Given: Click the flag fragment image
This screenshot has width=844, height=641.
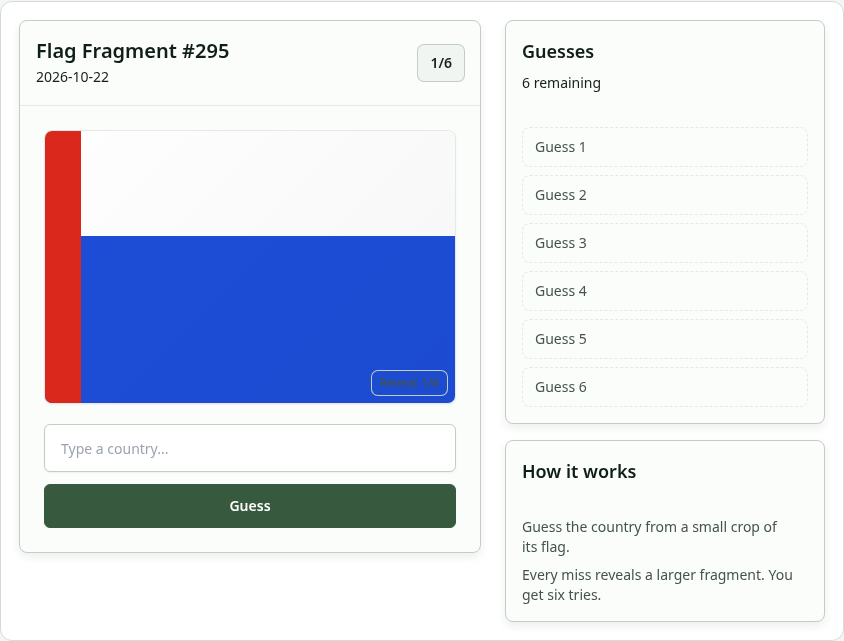Looking at the screenshot, I should pyautogui.click(x=250, y=266).
